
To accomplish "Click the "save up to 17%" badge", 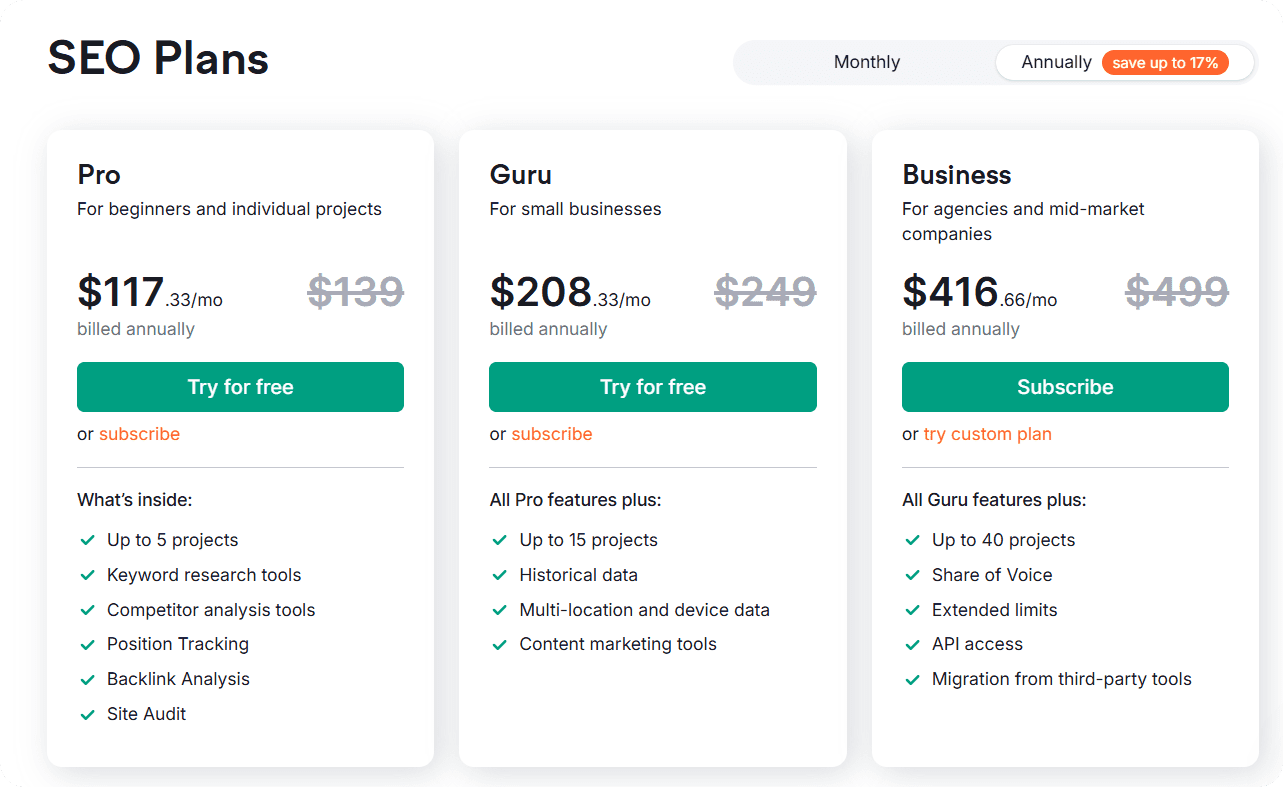I will (1165, 63).
